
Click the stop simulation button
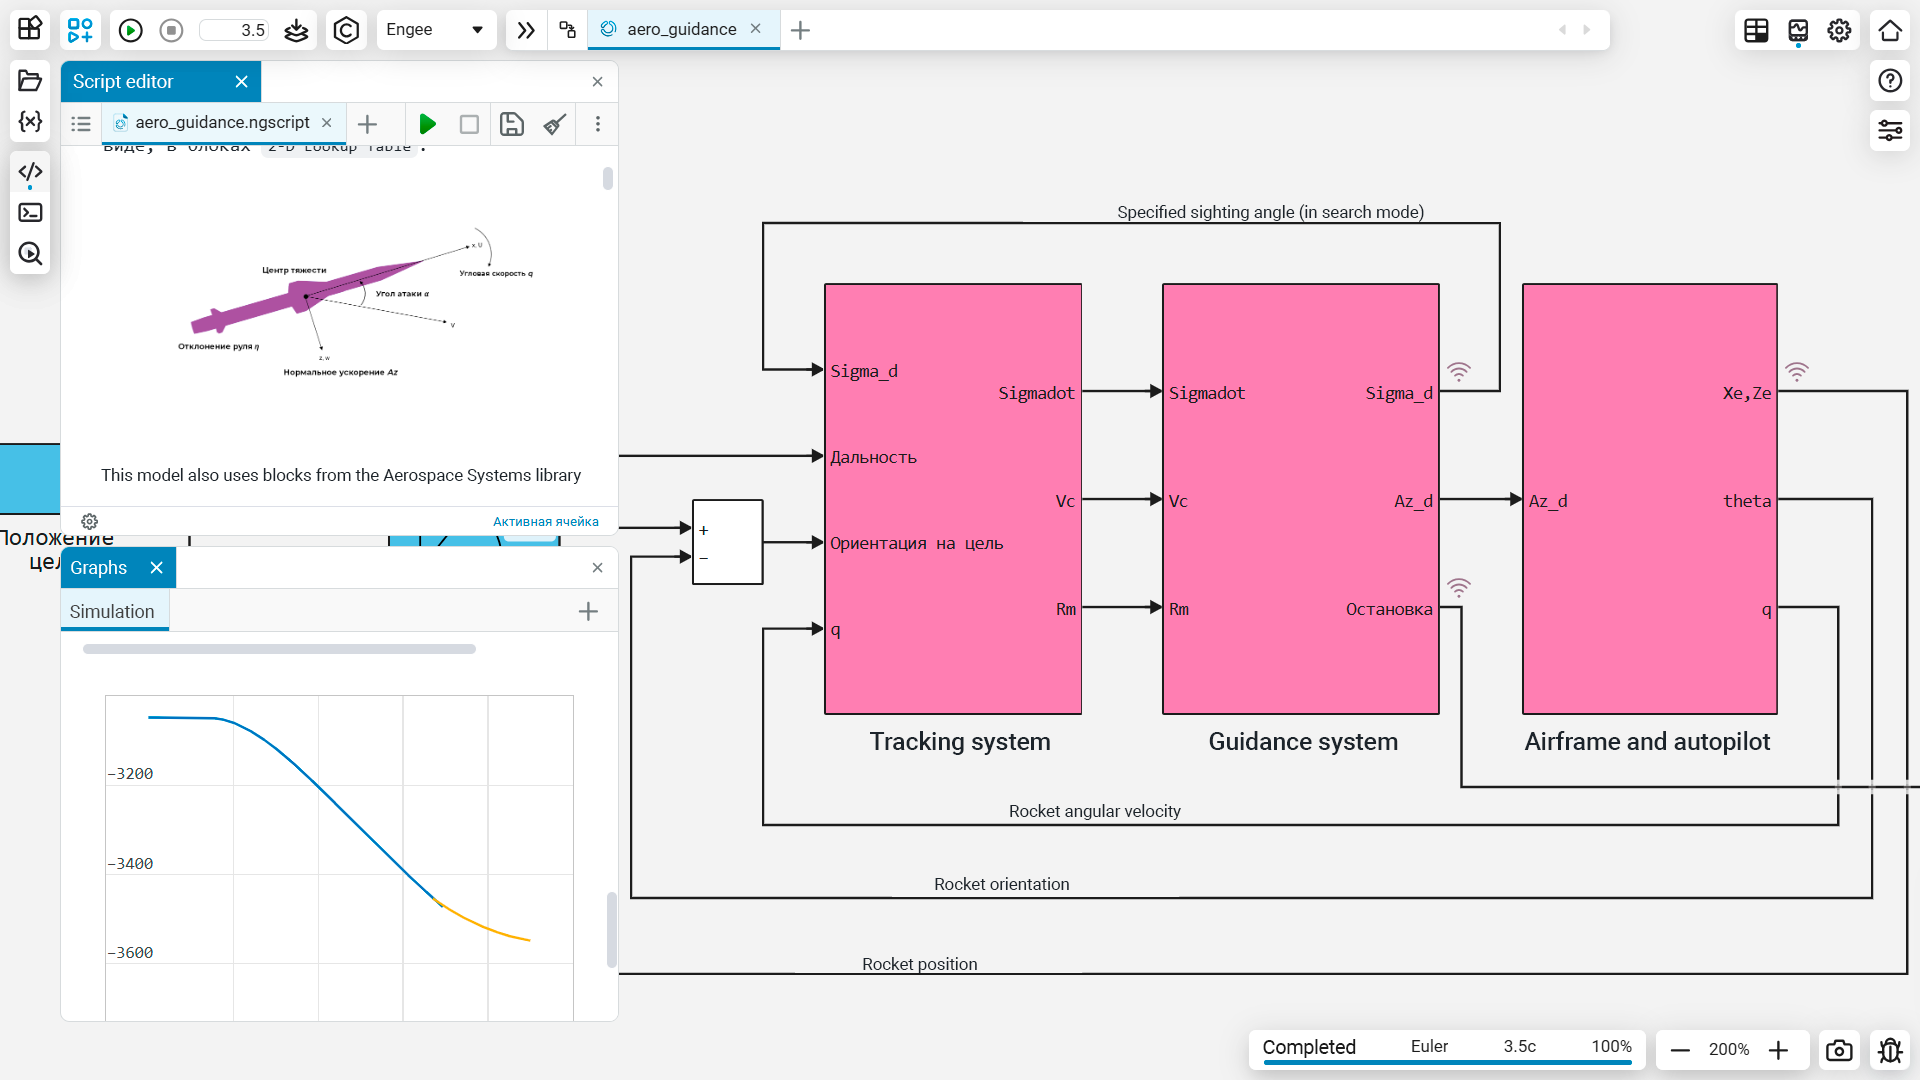point(171,30)
